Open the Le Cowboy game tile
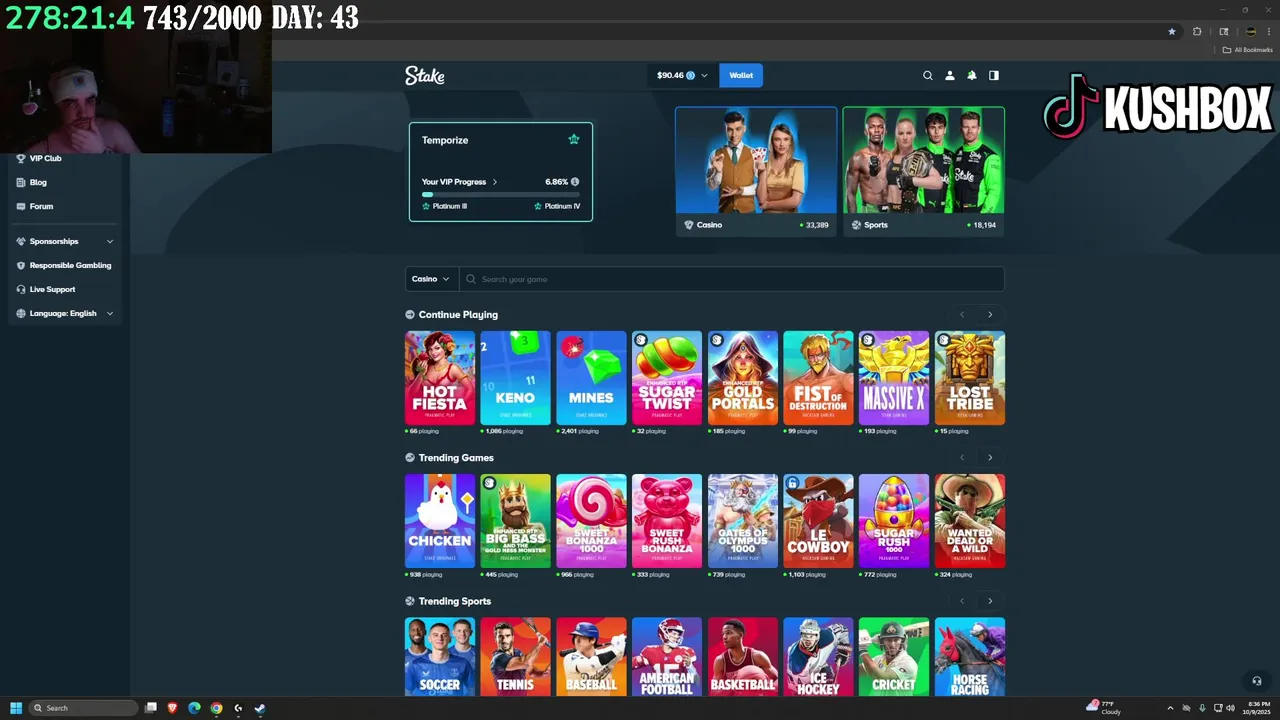This screenshot has width=1280, height=720. pyautogui.click(x=818, y=521)
